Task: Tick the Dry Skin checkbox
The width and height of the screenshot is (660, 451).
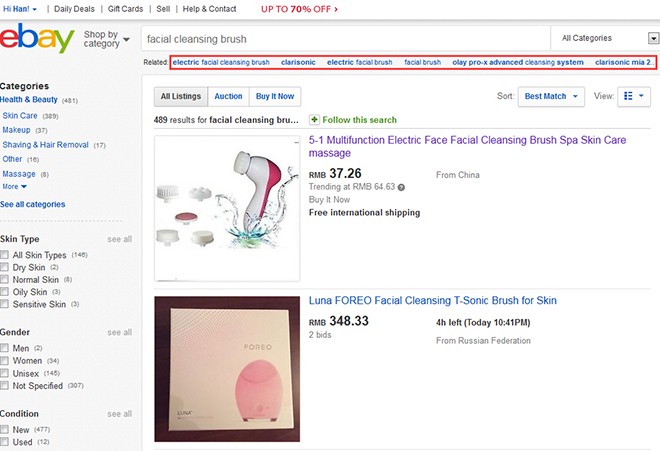Action: 5,267
